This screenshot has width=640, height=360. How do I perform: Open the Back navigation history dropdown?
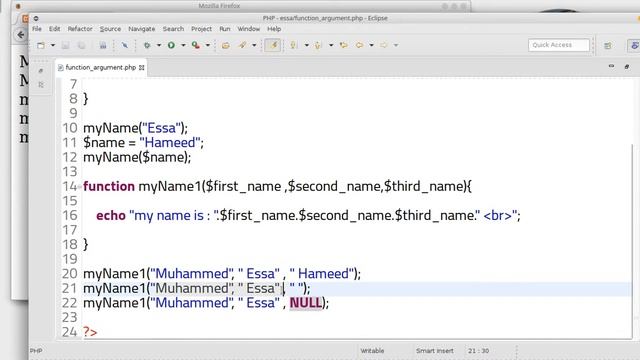(371, 45)
